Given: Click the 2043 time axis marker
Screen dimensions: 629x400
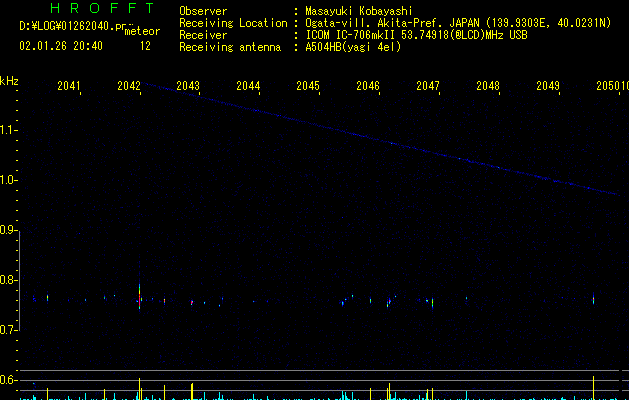Looking at the screenshot, I should pos(188,85).
